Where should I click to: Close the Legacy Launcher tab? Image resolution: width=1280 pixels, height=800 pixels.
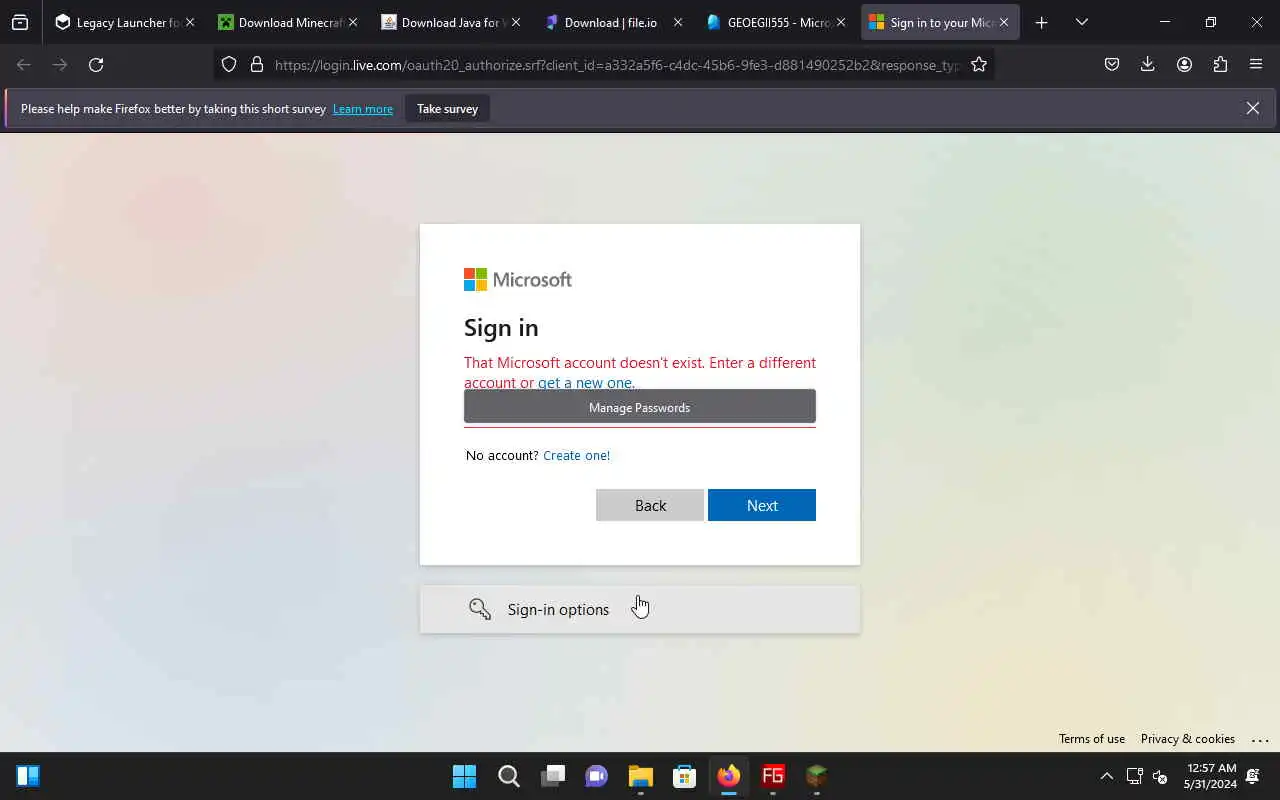190,22
